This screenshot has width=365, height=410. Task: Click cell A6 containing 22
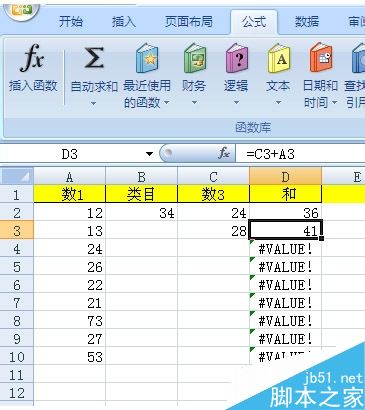[x=69, y=284]
